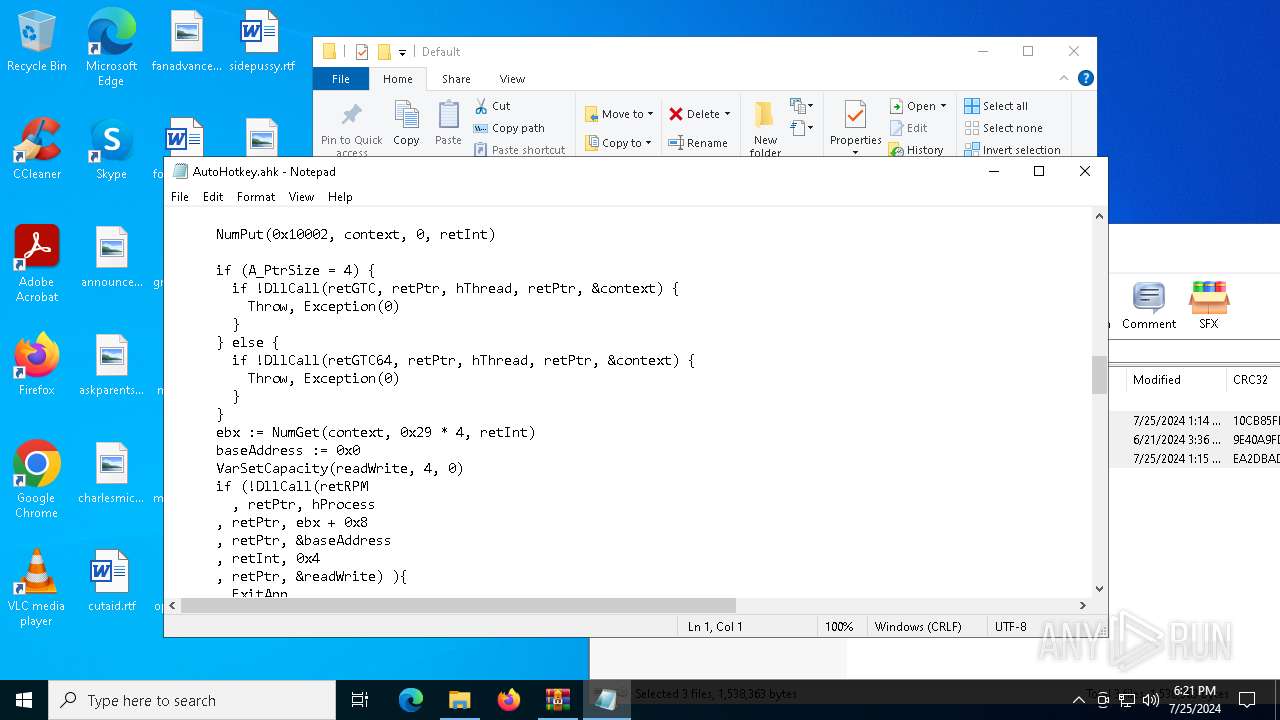This screenshot has height=720, width=1280.
Task: Select cutaid.rtf file on desktop
Action: (x=111, y=581)
